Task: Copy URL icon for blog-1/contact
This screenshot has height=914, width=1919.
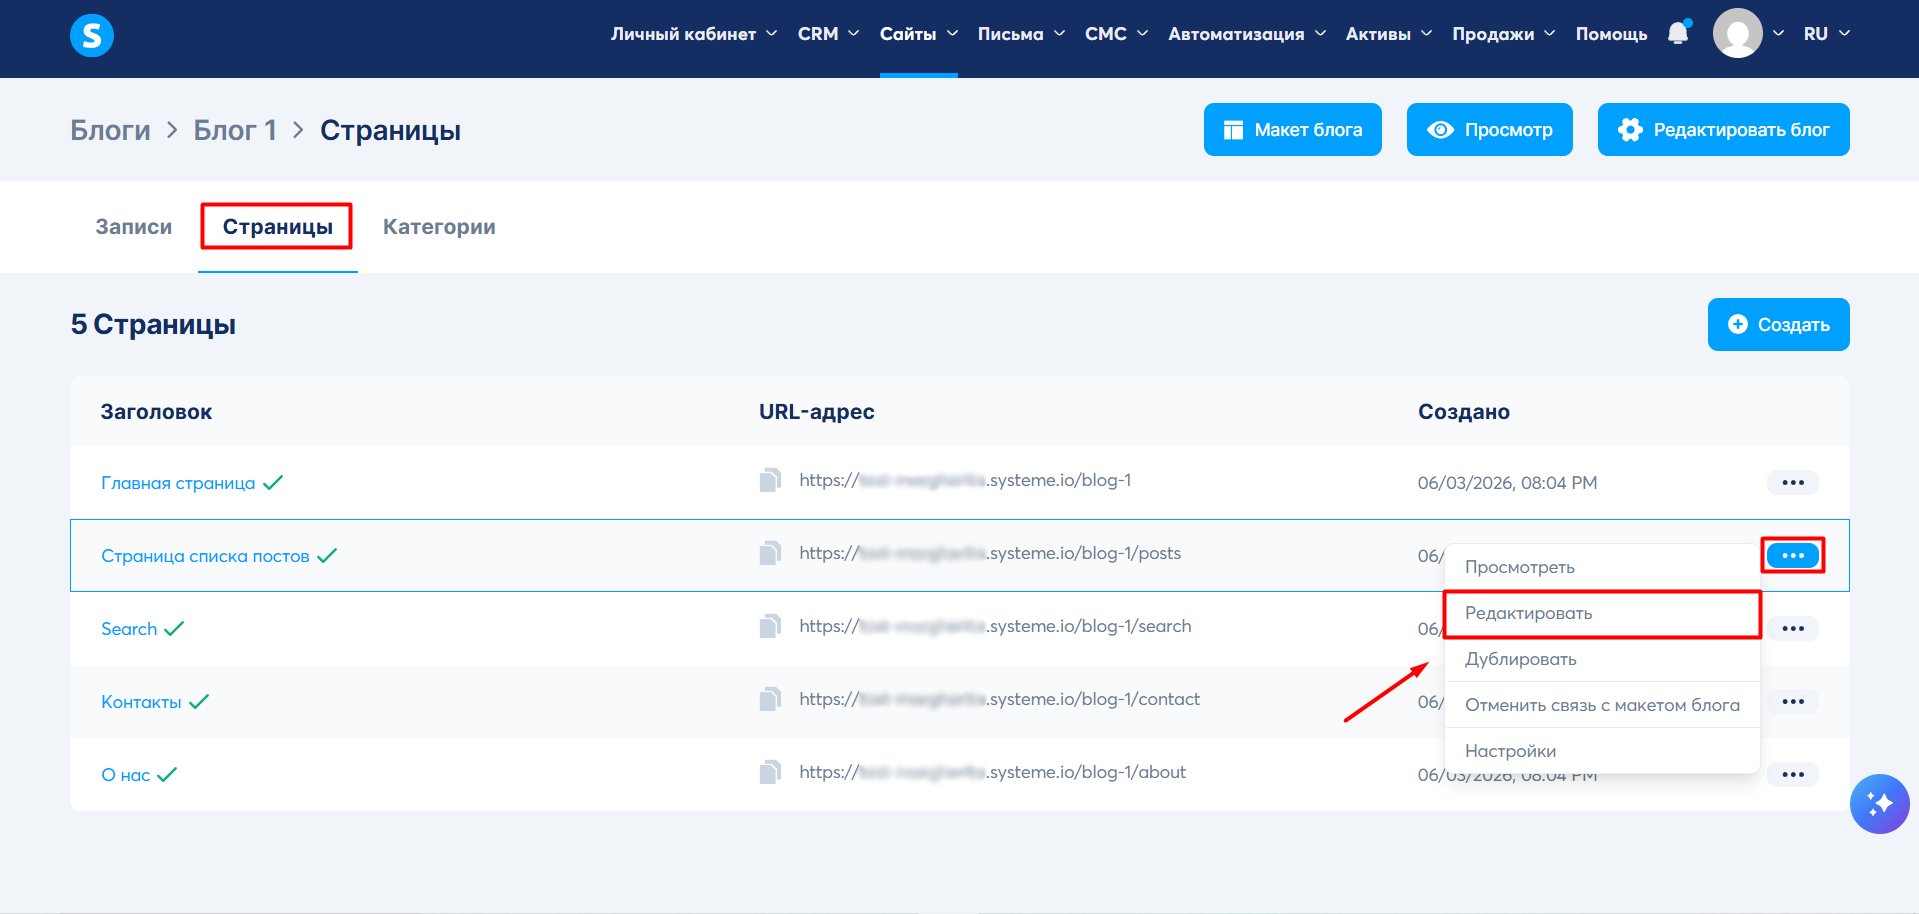Action: [x=770, y=699]
